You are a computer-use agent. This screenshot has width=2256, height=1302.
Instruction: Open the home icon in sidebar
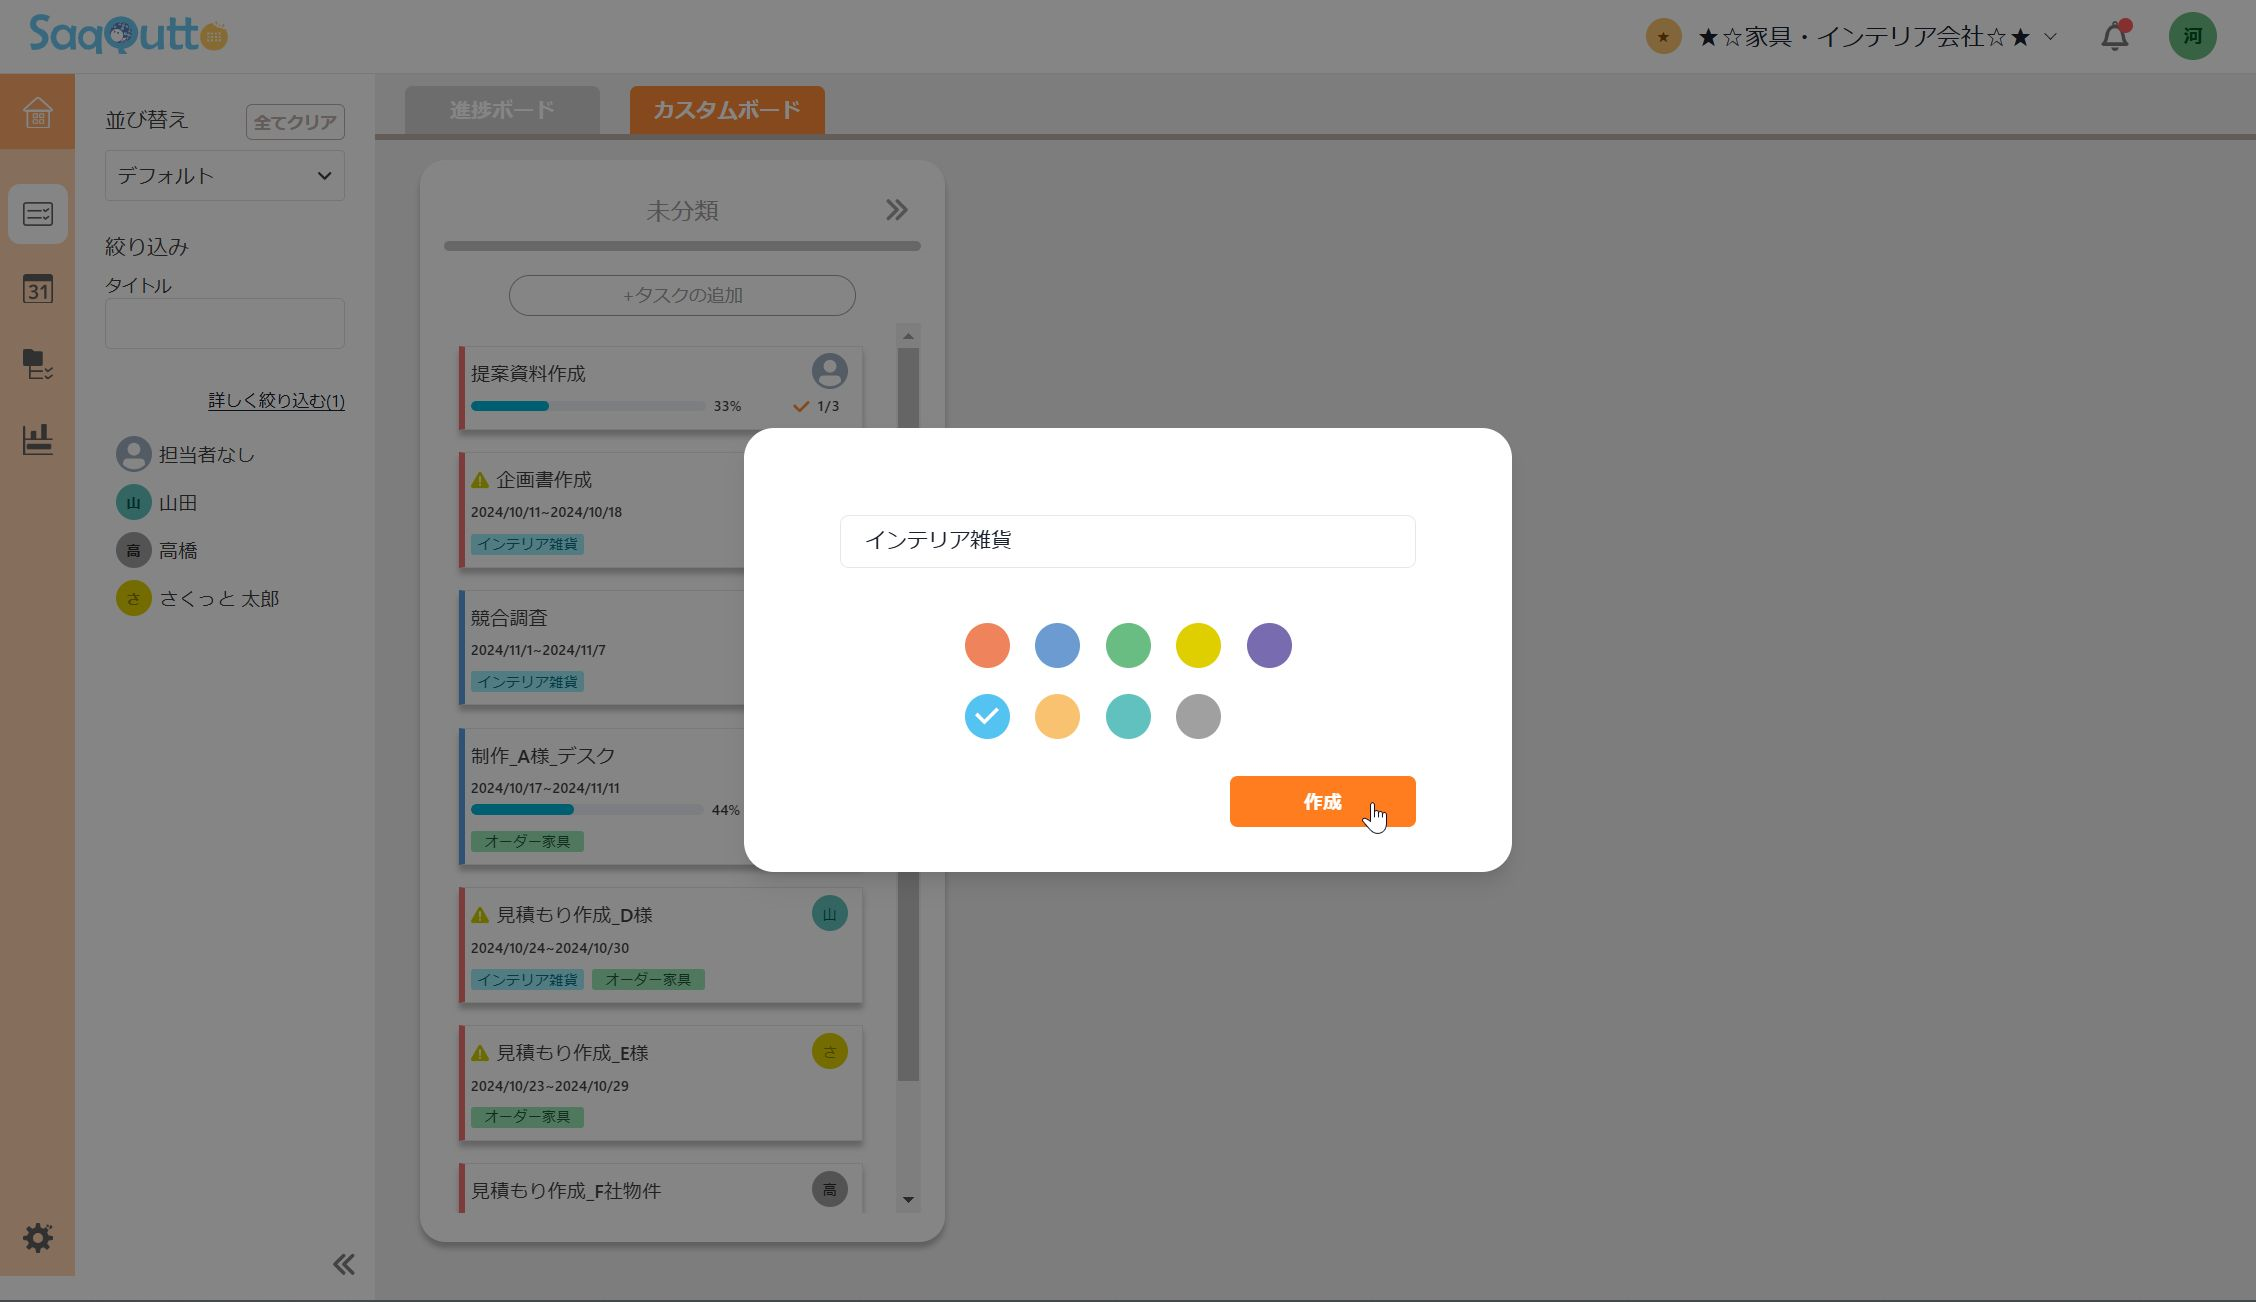[x=37, y=112]
